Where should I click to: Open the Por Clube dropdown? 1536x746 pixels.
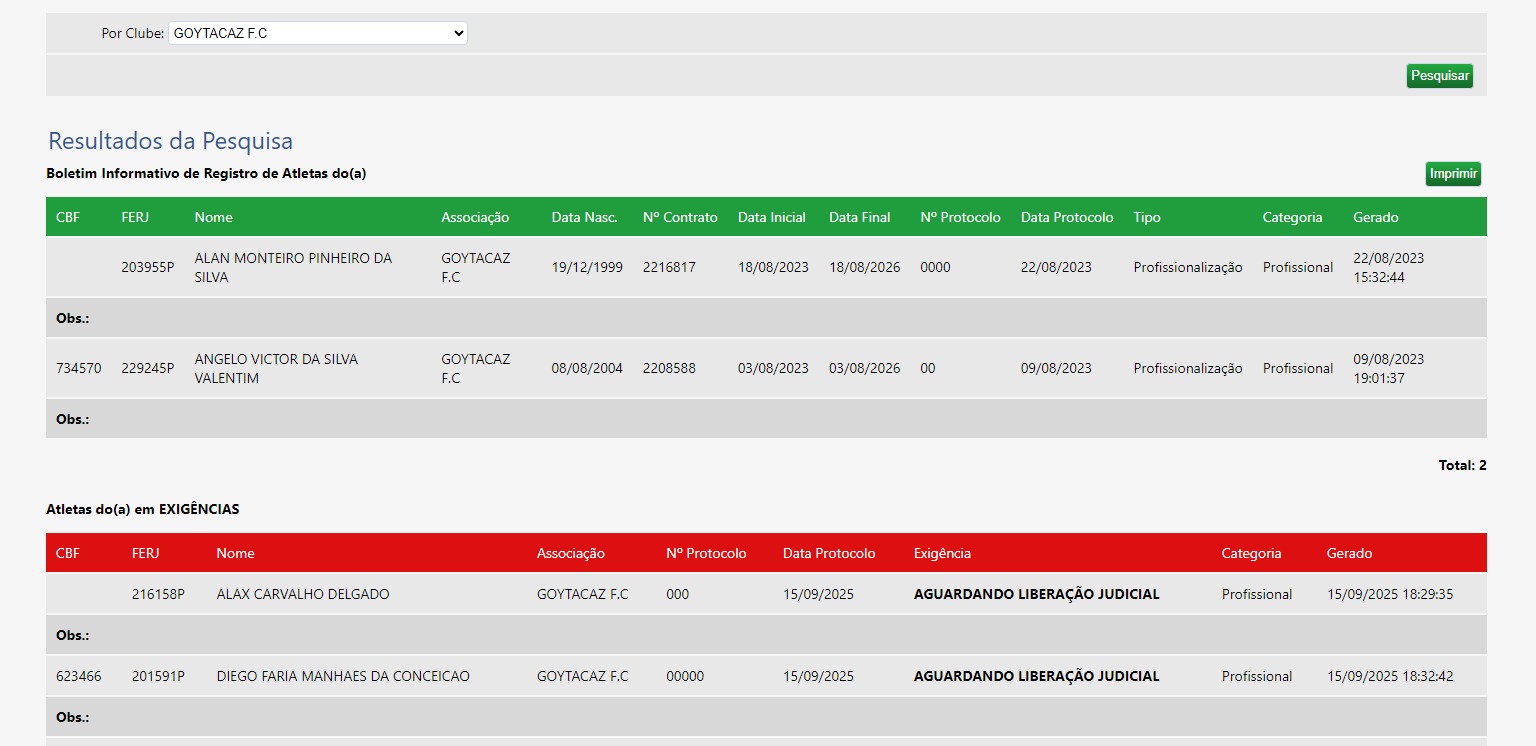pyautogui.click(x=318, y=33)
